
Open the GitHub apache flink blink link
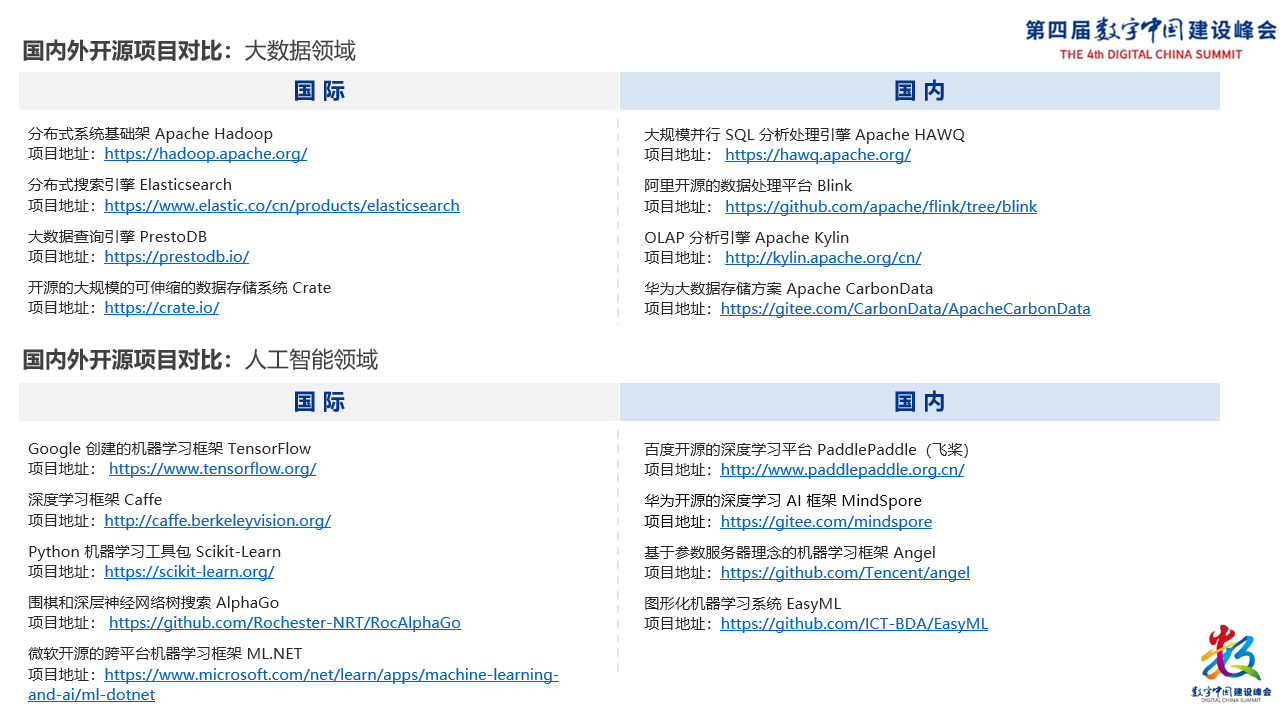pyautogui.click(x=881, y=207)
